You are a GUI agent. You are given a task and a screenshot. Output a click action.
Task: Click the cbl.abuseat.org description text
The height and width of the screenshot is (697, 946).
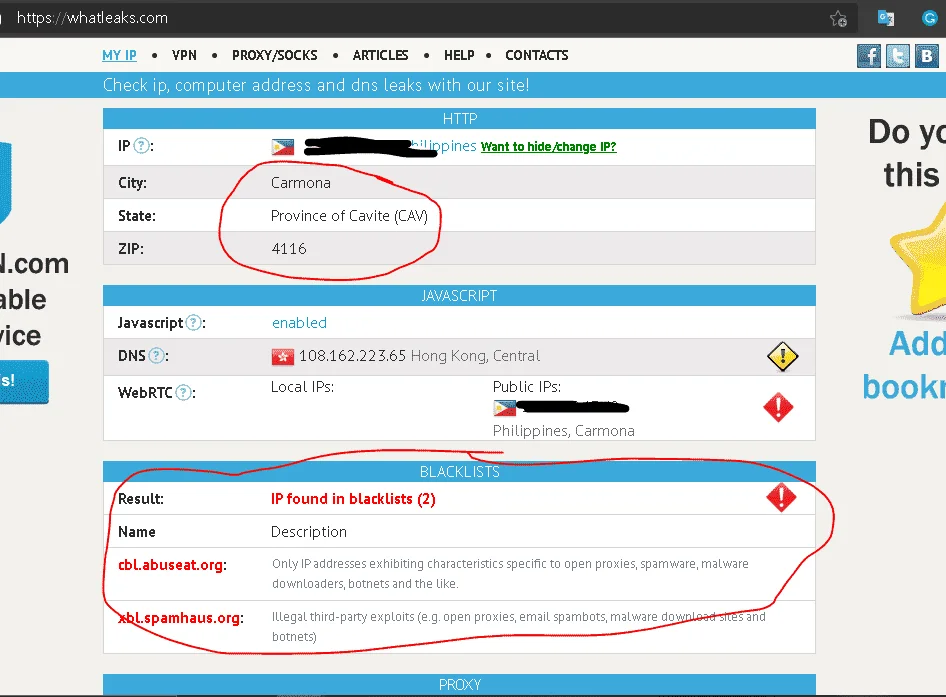tap(510, 574)
